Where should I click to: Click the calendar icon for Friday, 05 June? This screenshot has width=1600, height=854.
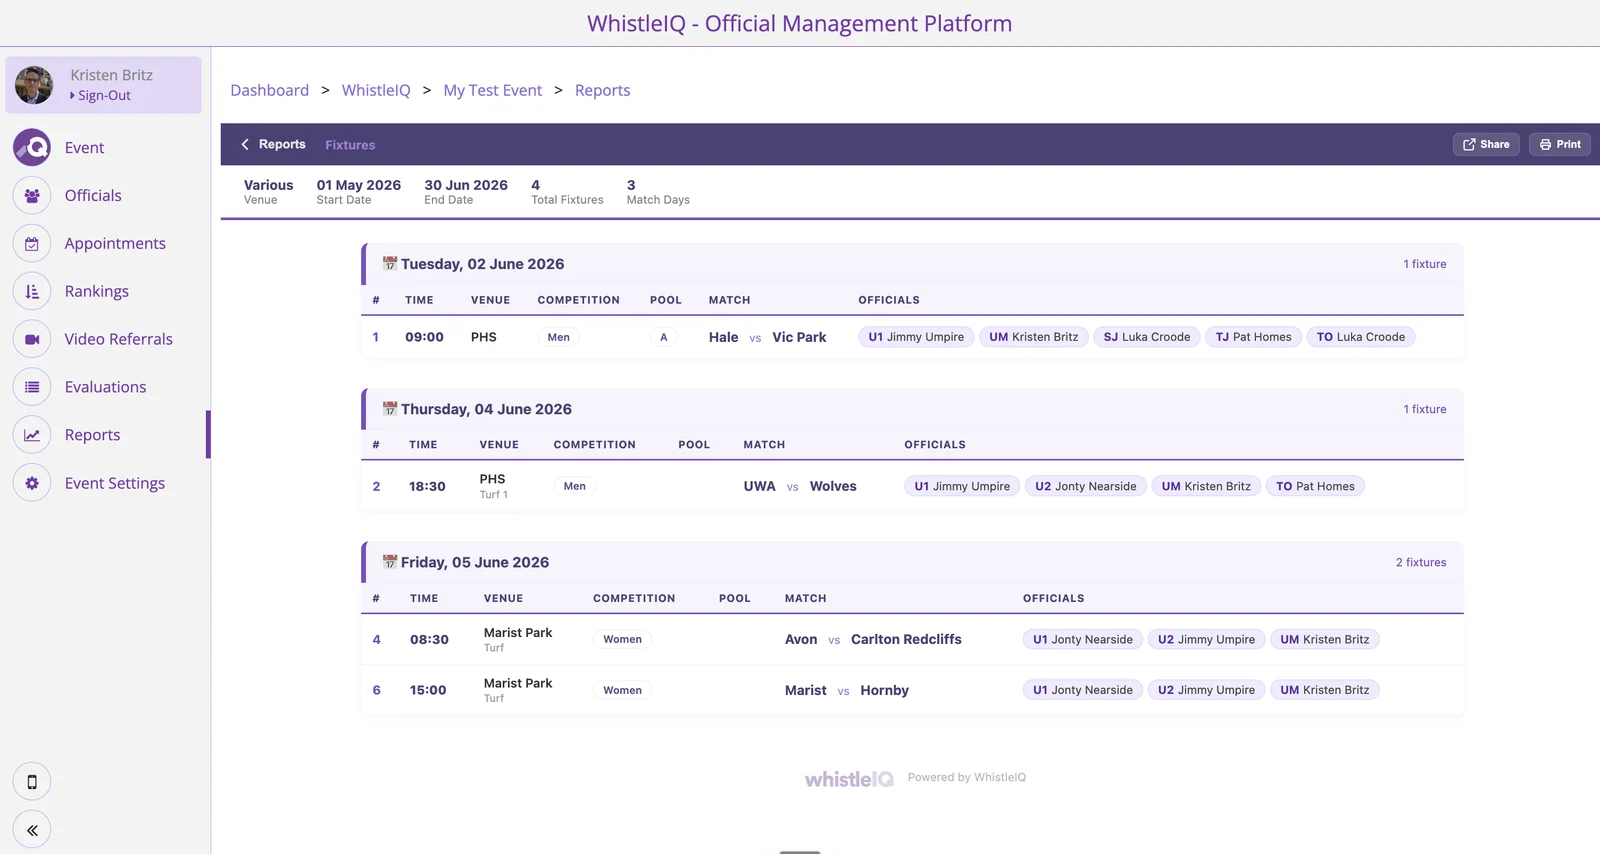point(390,562)
